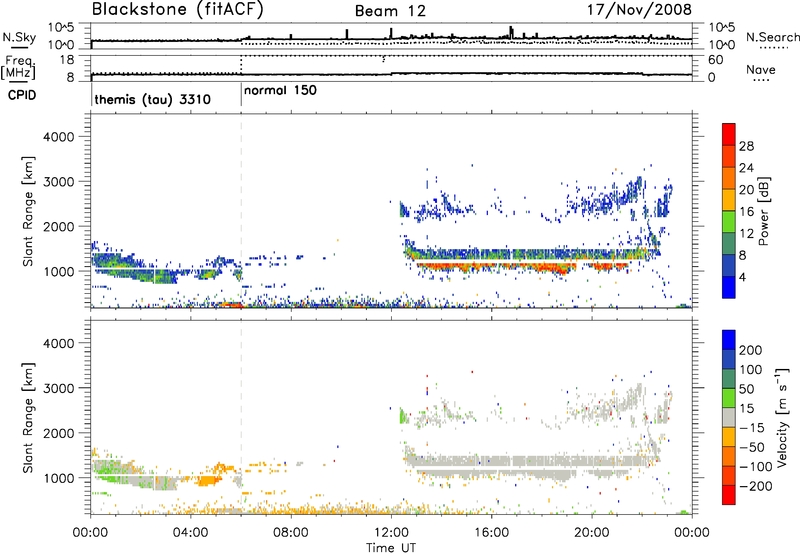Click the '4000' tick on power plot axis

point(58,137)
